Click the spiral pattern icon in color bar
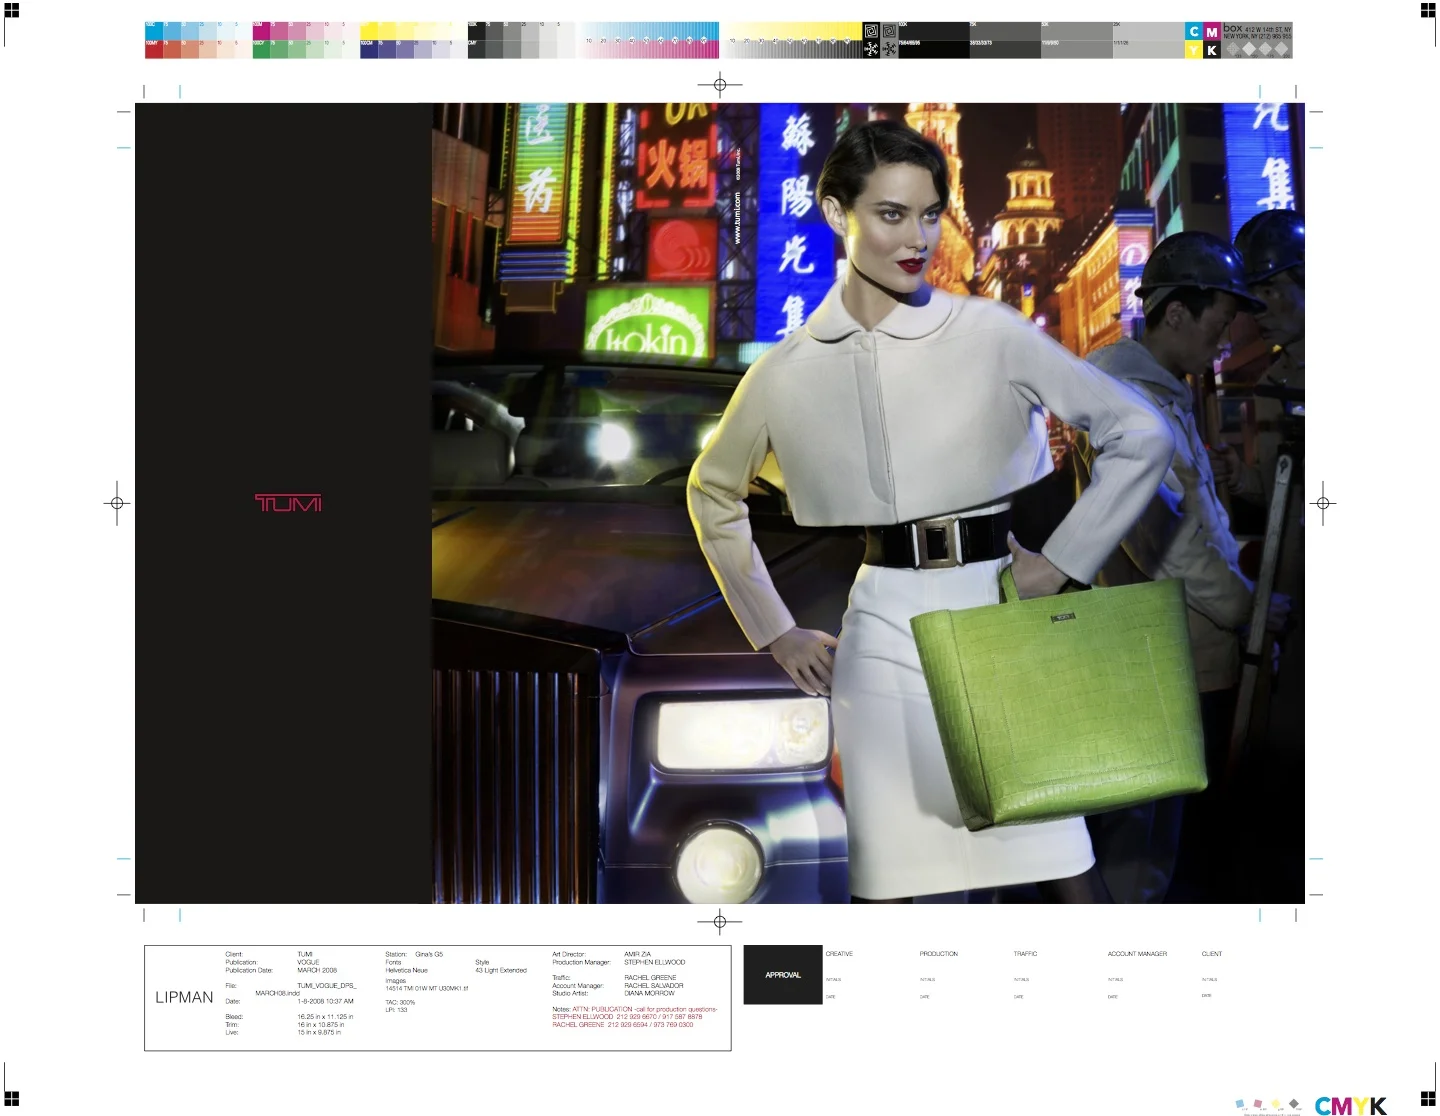The height and width of the screenshot is (1116, 1440). (871, 31)
